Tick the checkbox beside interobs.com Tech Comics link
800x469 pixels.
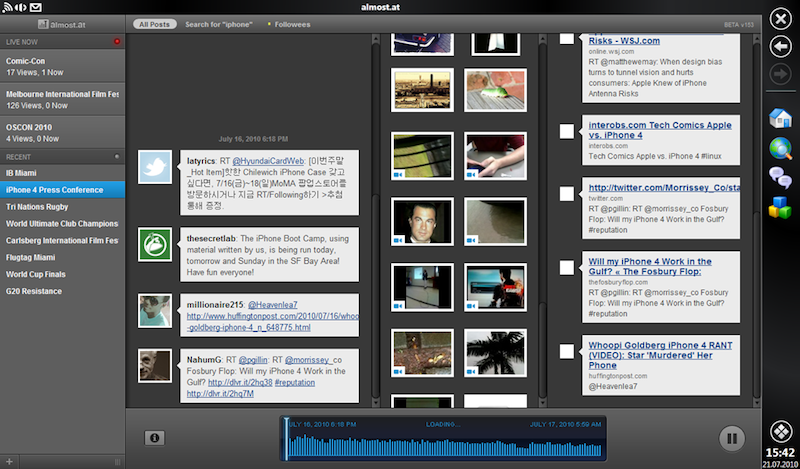click(x=566, y=130)
